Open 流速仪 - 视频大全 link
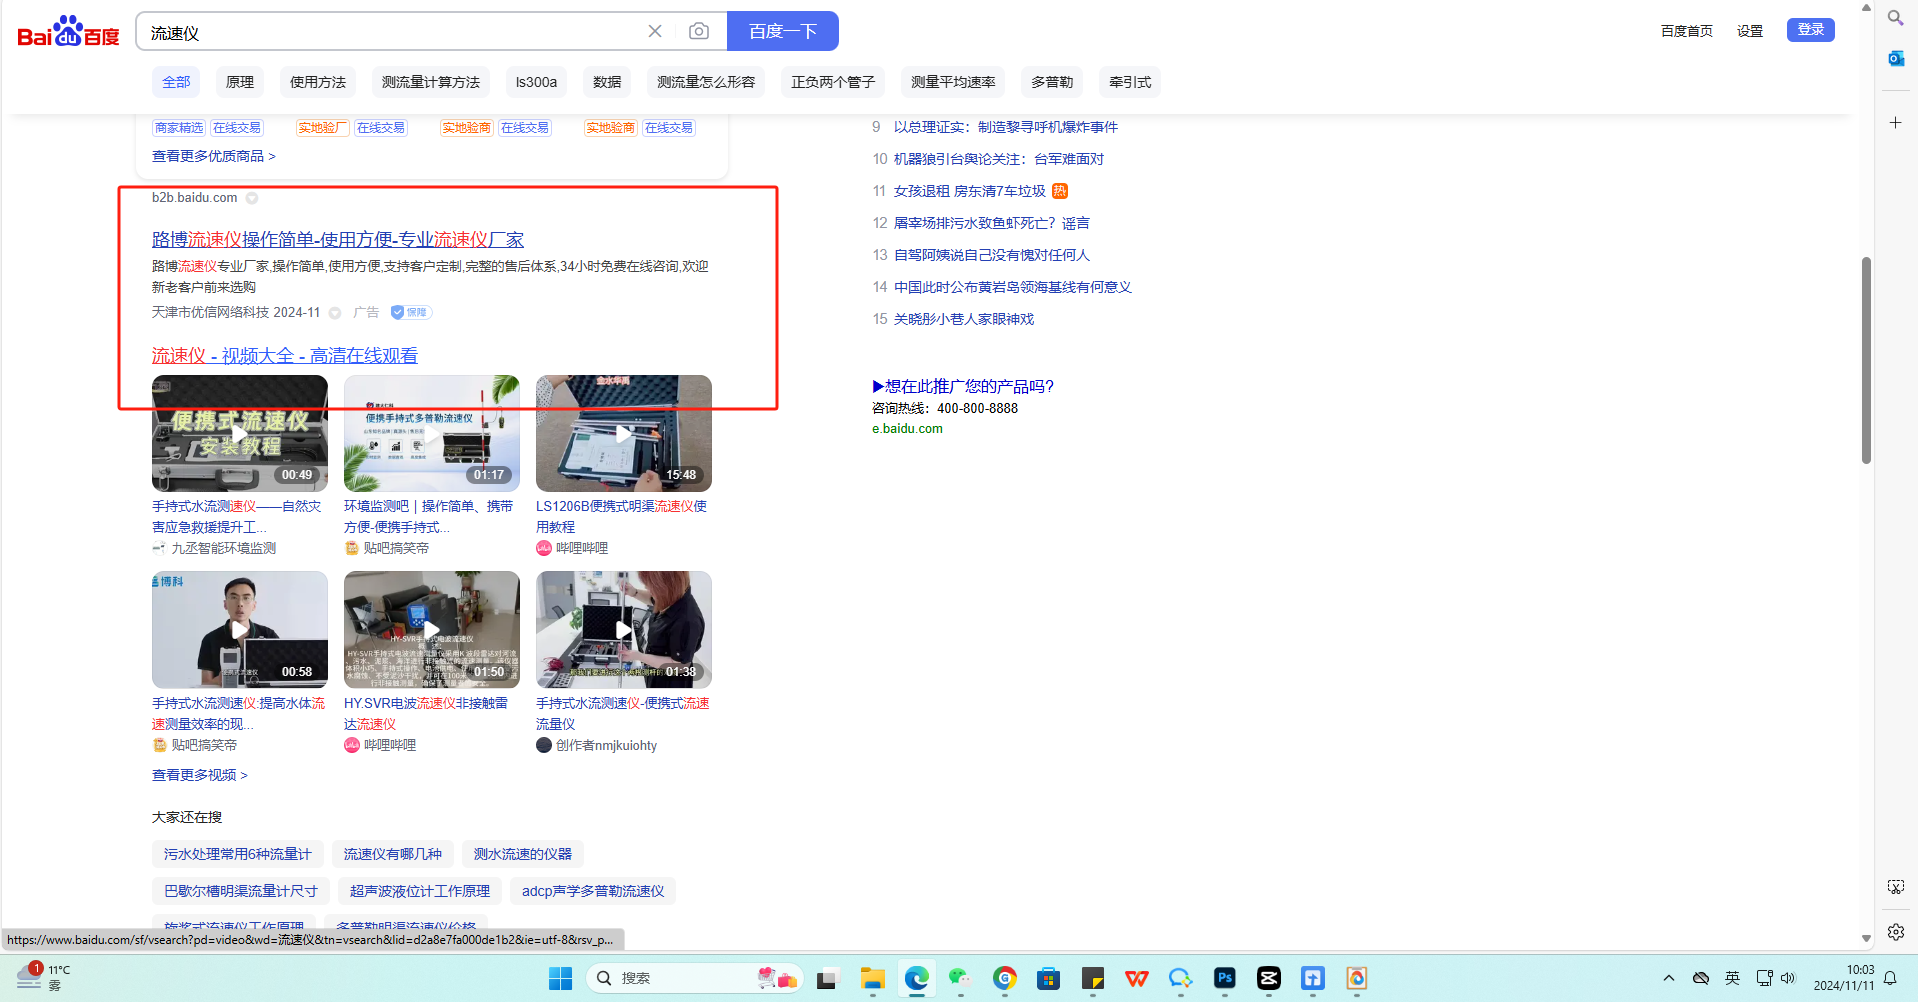This screenshot has height=1002, width=1918. pyautogui.click(x=285, y=356)
